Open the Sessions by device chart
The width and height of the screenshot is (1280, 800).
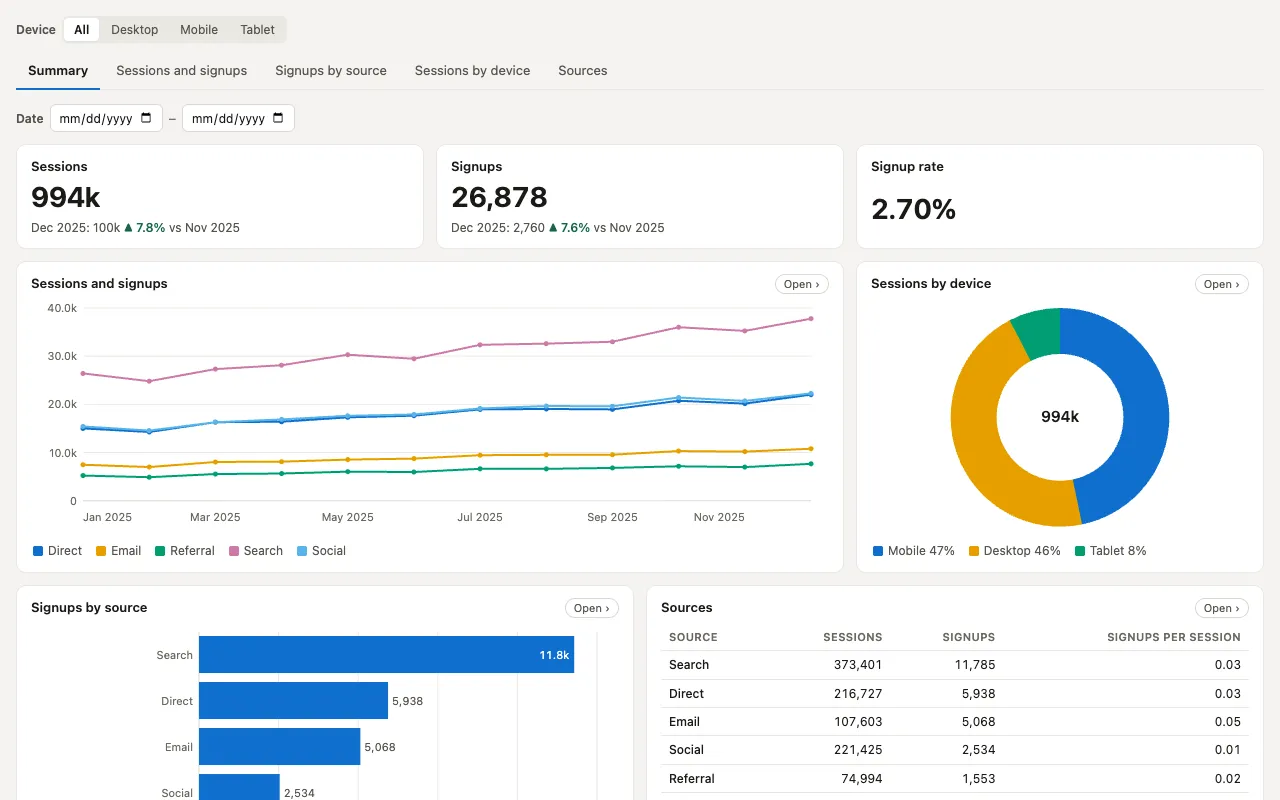click(x=1222, y=284)
